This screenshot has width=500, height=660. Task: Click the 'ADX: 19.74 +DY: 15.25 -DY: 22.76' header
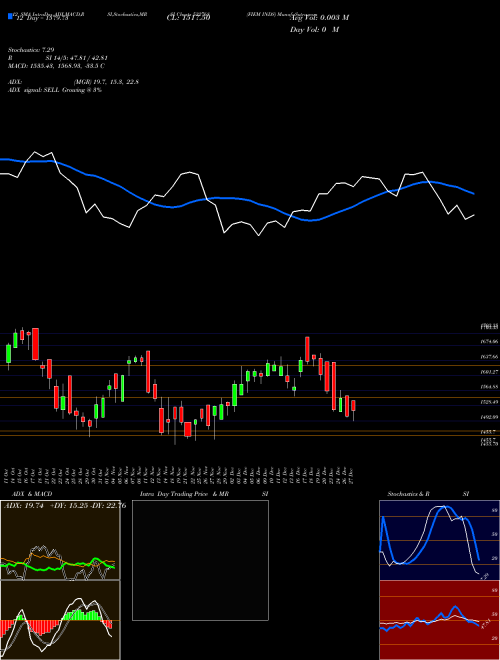65,506
